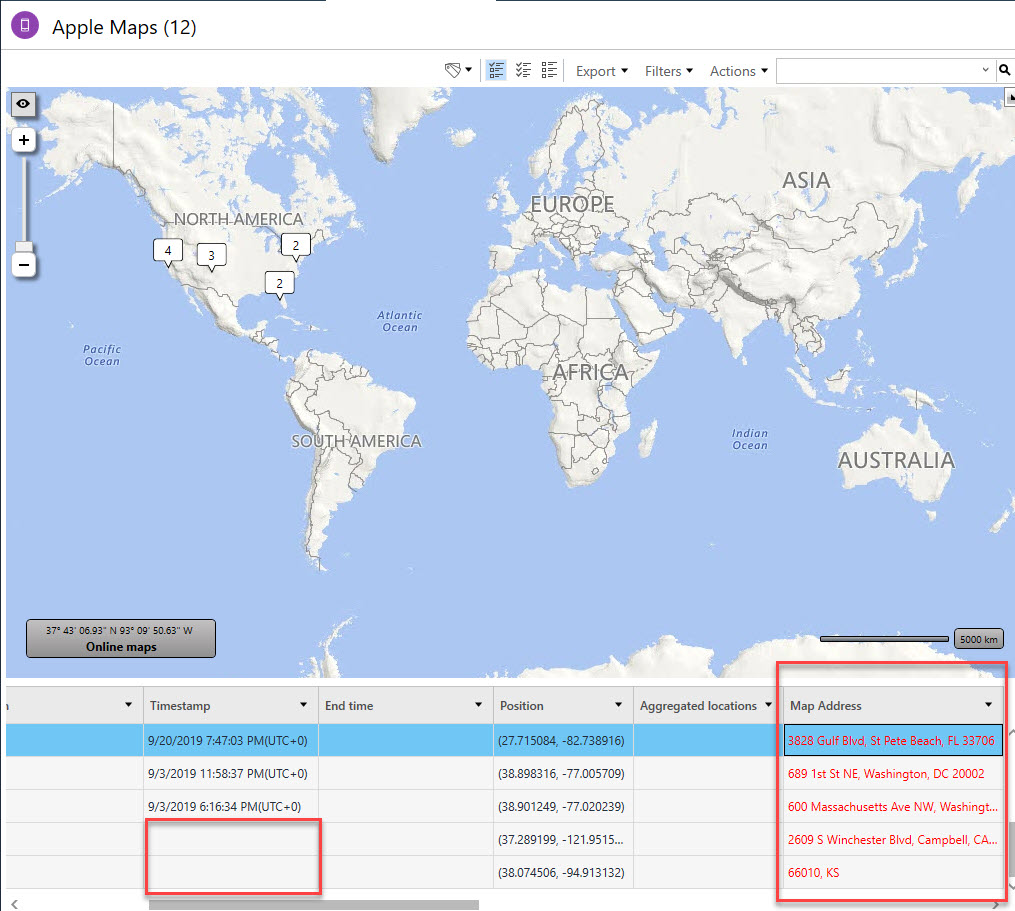Image resolution: width=1015 pixels, height=911 pixels.
Task: Expand the search box history dropdown
Action: [985, 70]
